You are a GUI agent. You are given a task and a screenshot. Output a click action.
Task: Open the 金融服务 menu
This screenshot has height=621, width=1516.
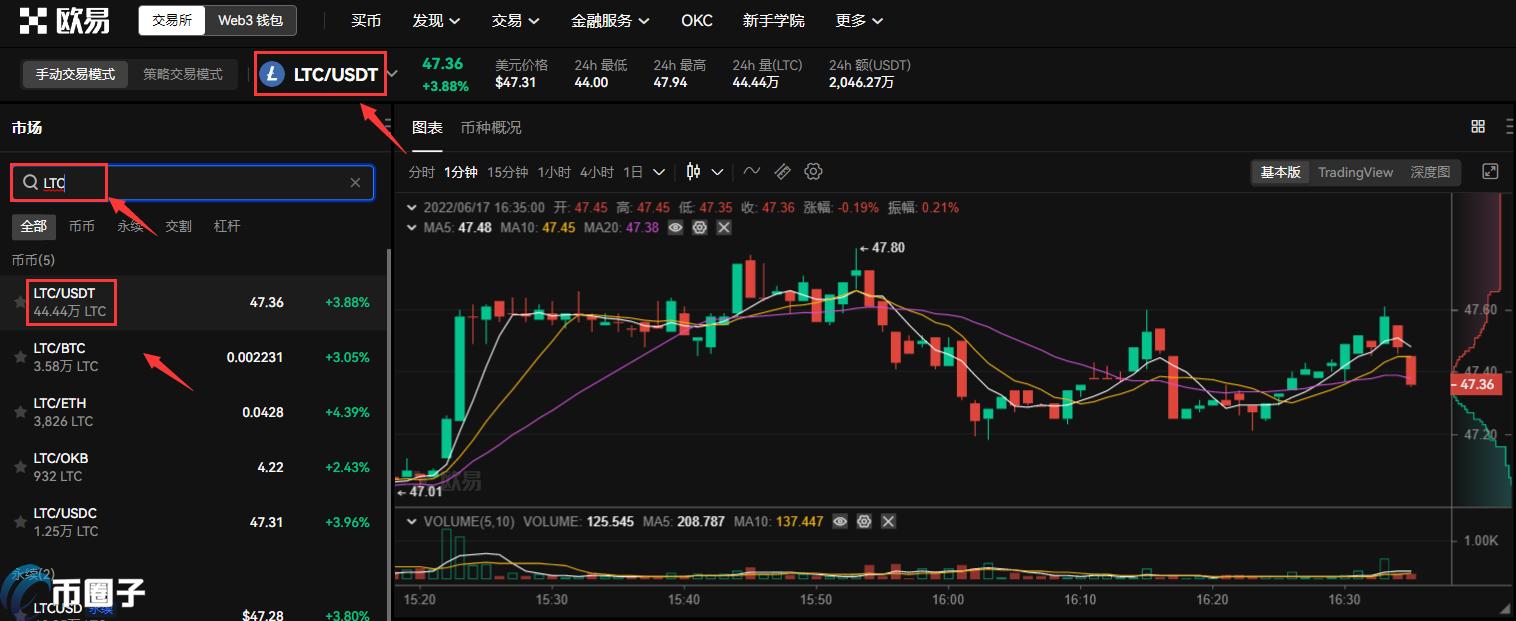coord(609,21)
